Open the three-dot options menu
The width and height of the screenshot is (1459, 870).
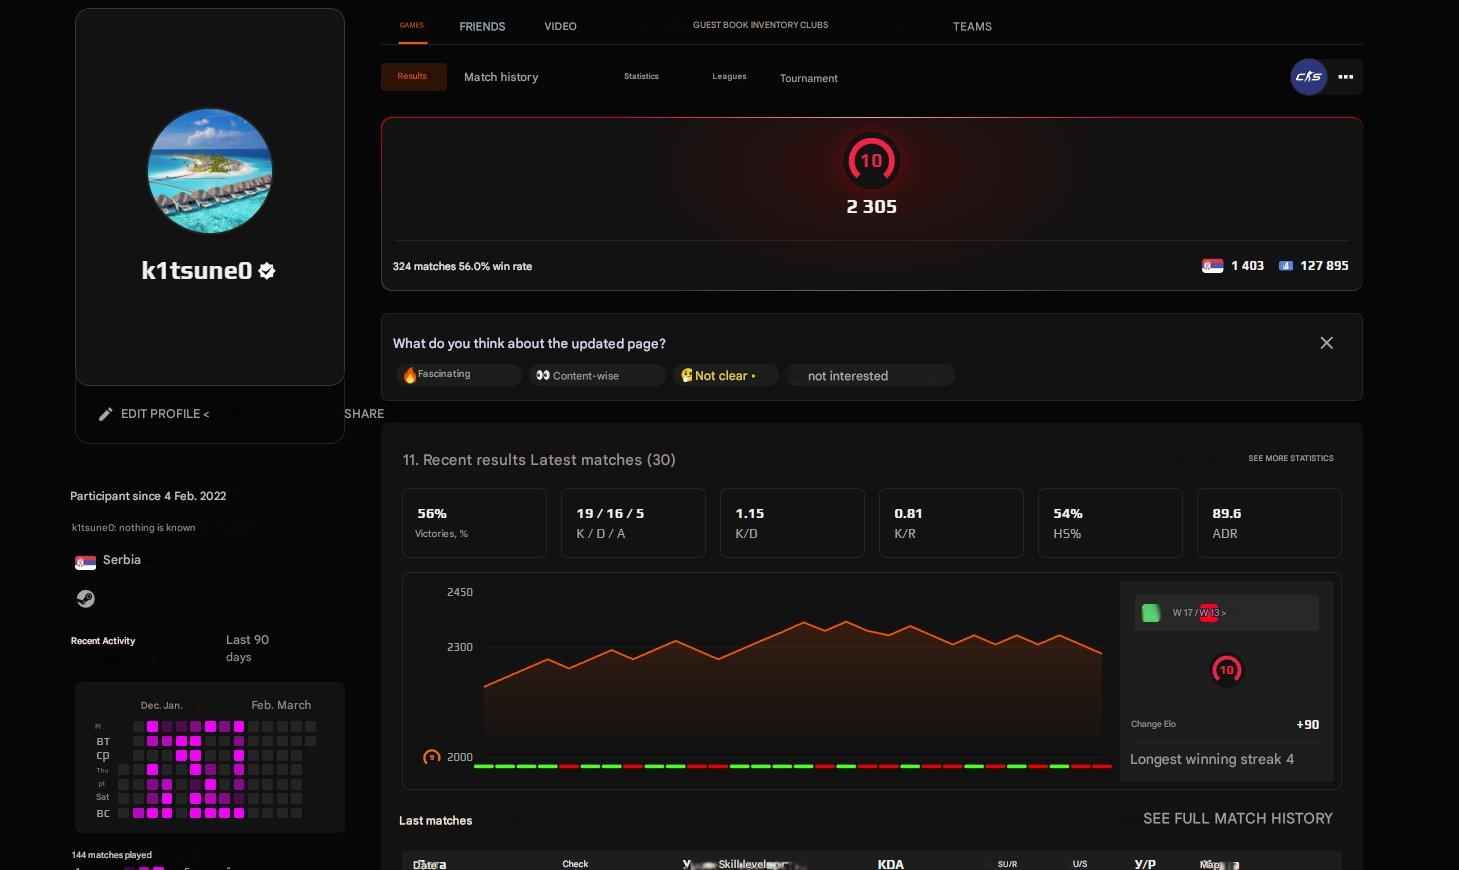(1345, 77)
